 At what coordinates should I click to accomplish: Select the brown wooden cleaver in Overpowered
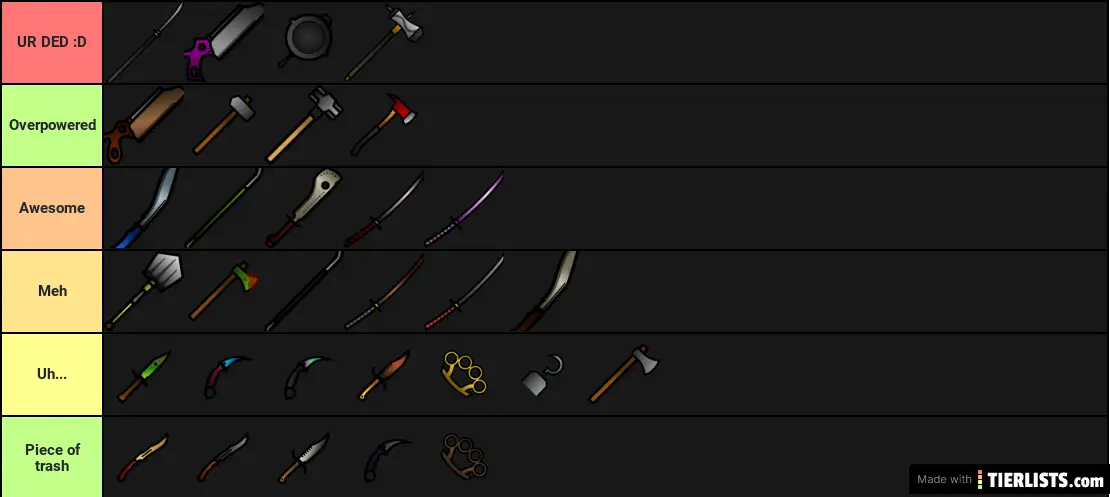[144, 125]
